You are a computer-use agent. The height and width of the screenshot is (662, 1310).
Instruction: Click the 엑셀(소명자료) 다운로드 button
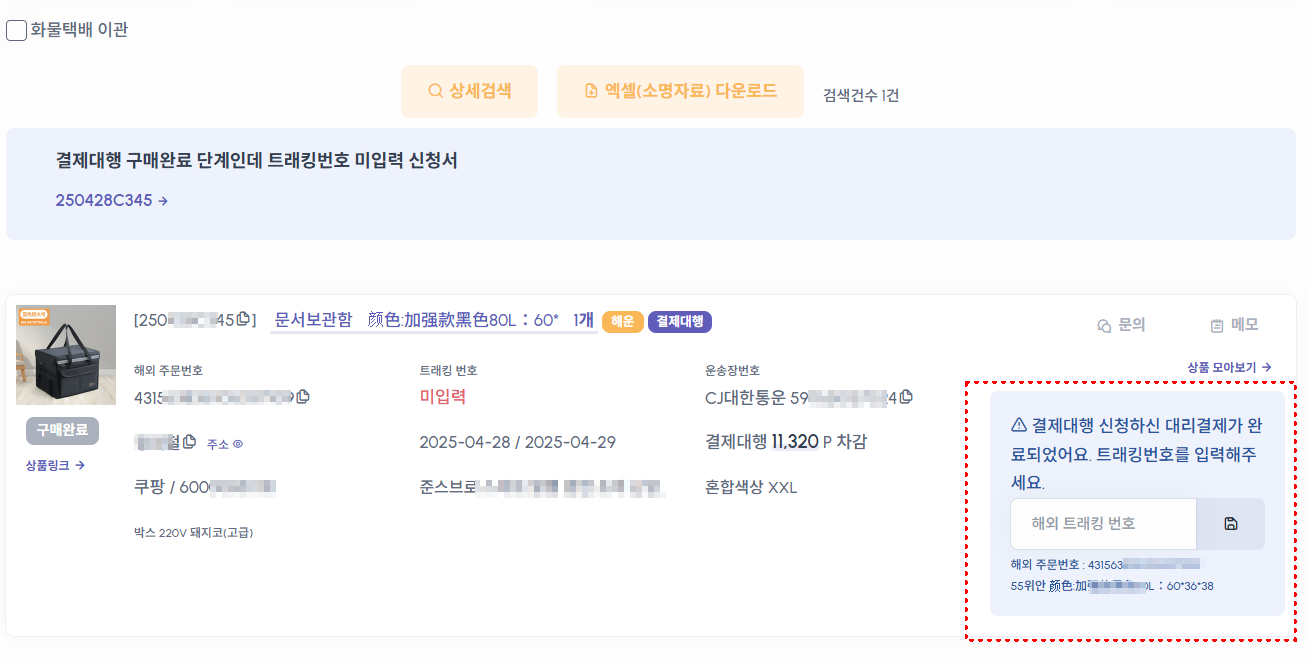point(680,90)
